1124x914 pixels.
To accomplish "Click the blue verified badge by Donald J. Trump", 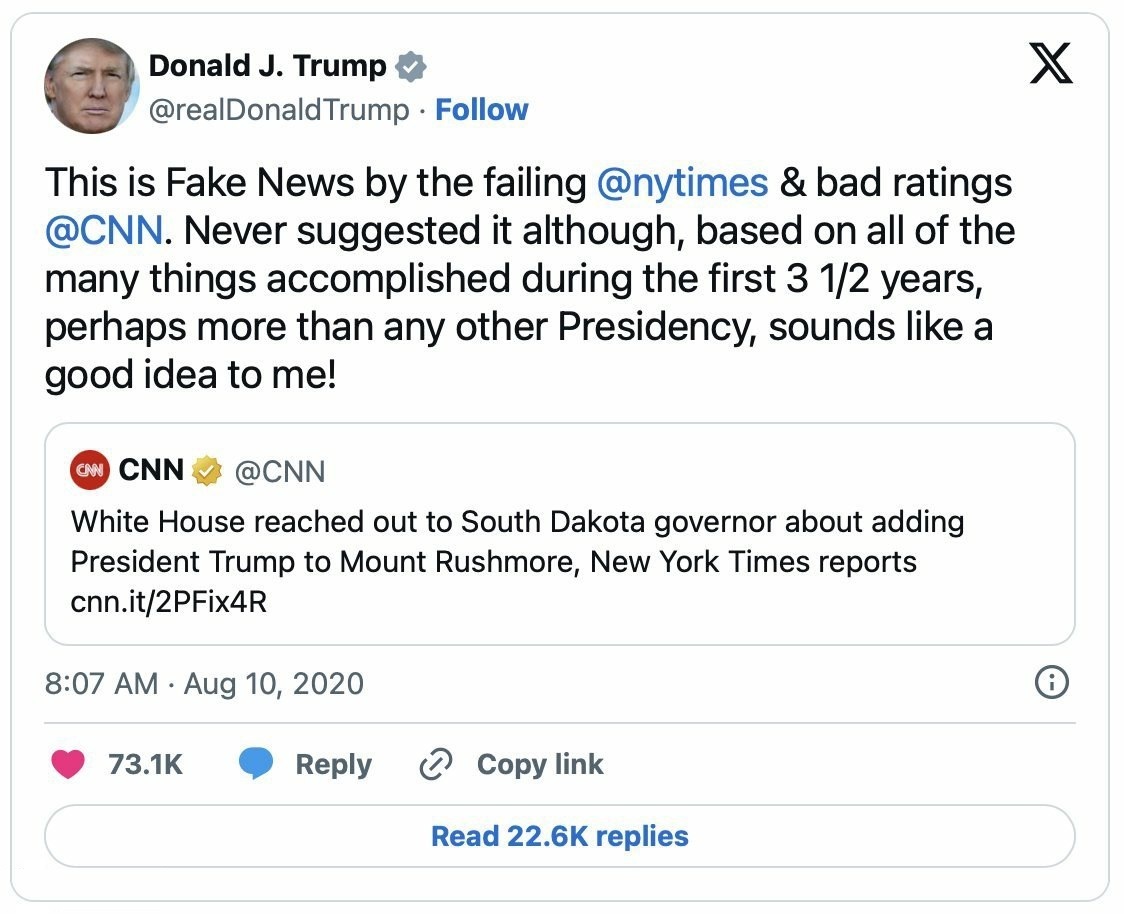I will pyautogui.click(x=411, y=67).
